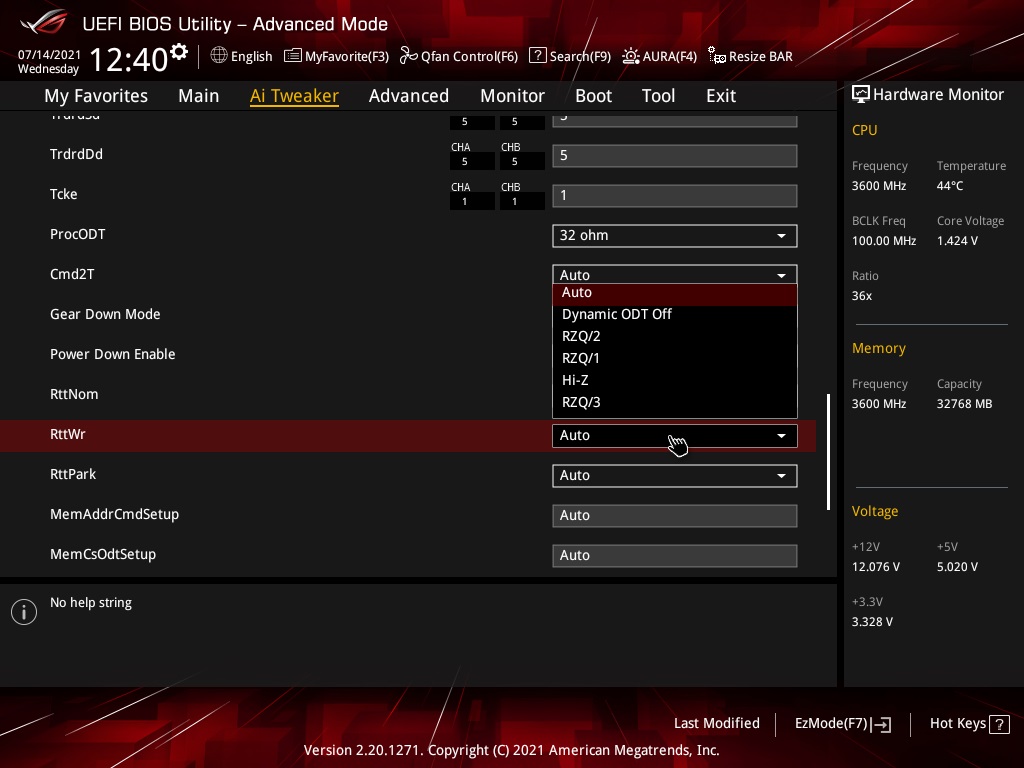Toggle the Resize BAR icon
1024x768 pixels.
[717, 56]
